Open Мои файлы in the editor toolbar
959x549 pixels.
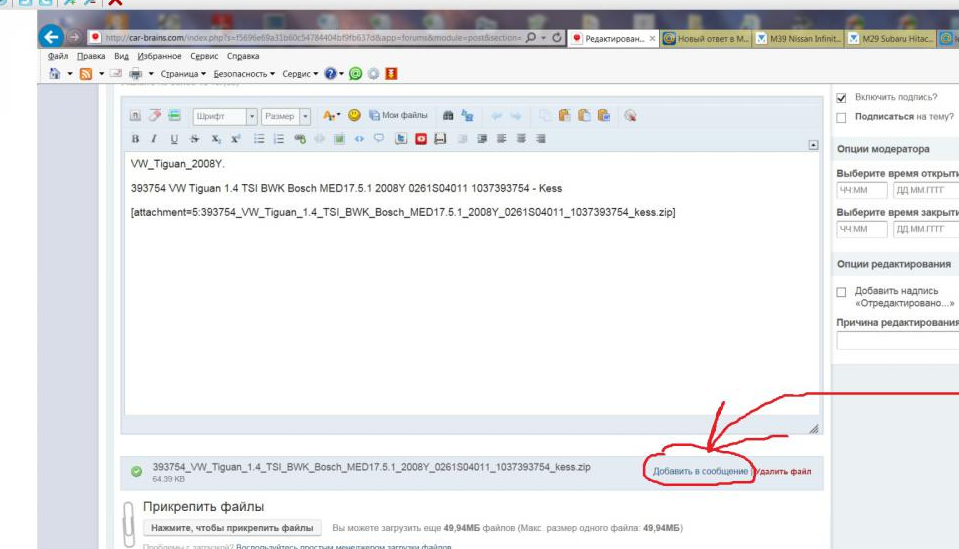click(x=398, y=115)
